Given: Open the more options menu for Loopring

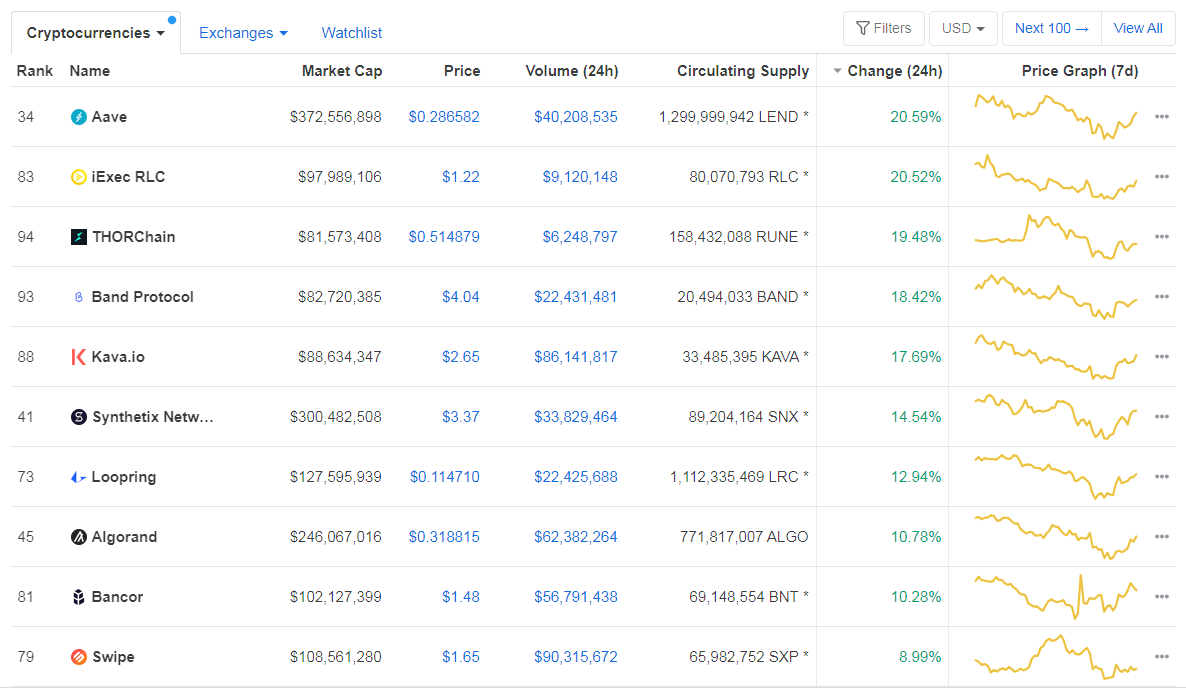Looking at the screenshot, I should [x=1162, y=477].
